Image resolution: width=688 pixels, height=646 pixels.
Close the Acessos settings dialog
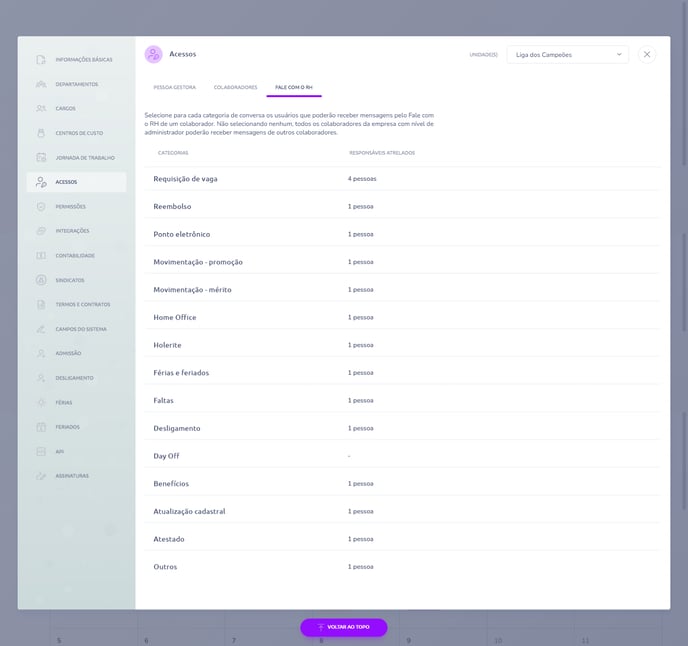click(x=647, y=54)
